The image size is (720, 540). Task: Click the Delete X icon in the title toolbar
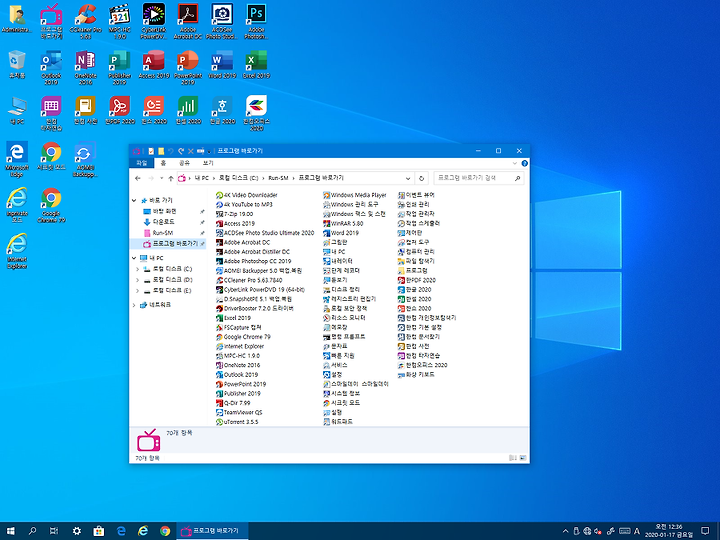(x=191, y=151)
